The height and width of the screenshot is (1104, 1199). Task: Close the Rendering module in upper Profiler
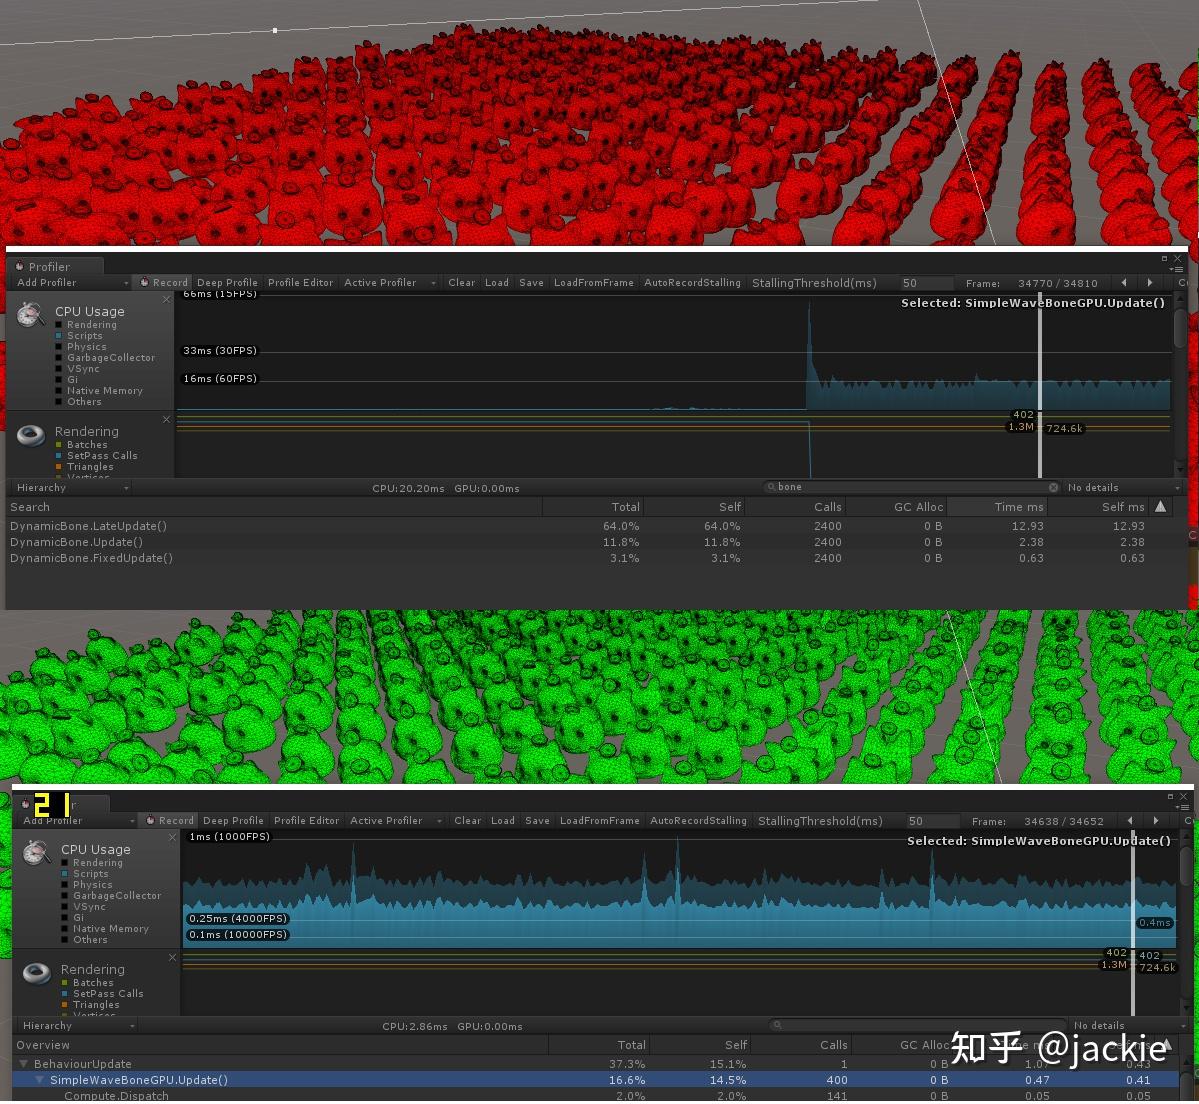(167, 420)
